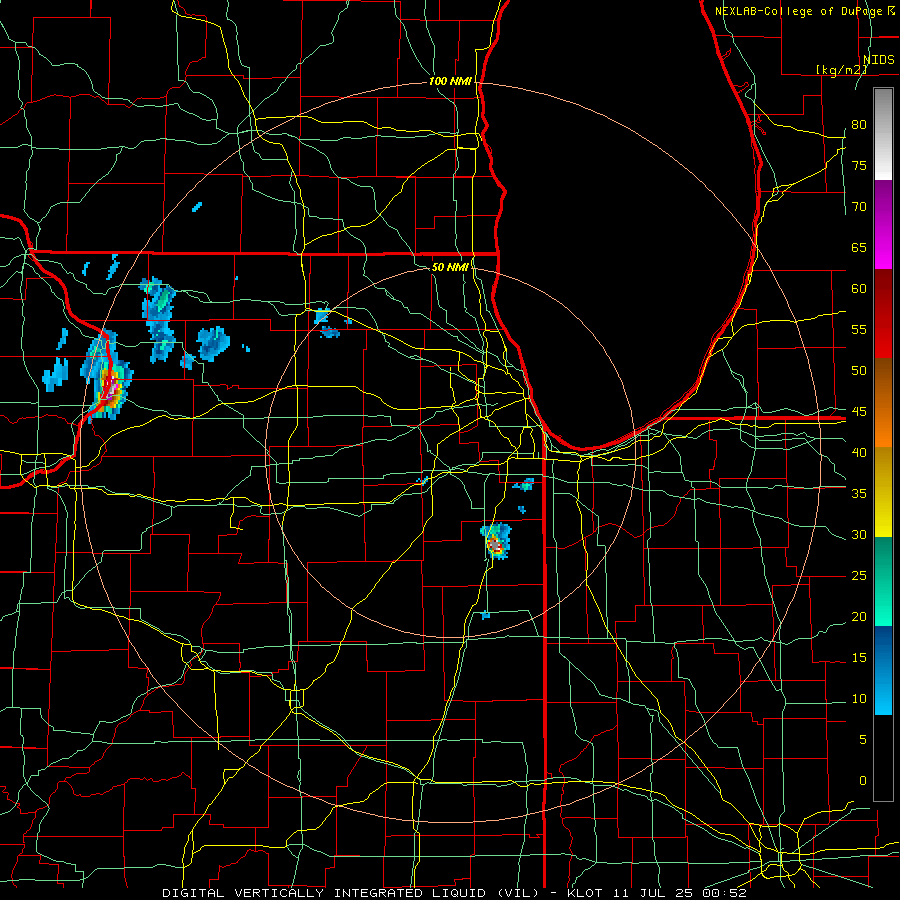Click the 60 value on the color scale
Image resolution: width=900 pixels, height=900 pixels.
pyautogui.click(x=859, y=289)
